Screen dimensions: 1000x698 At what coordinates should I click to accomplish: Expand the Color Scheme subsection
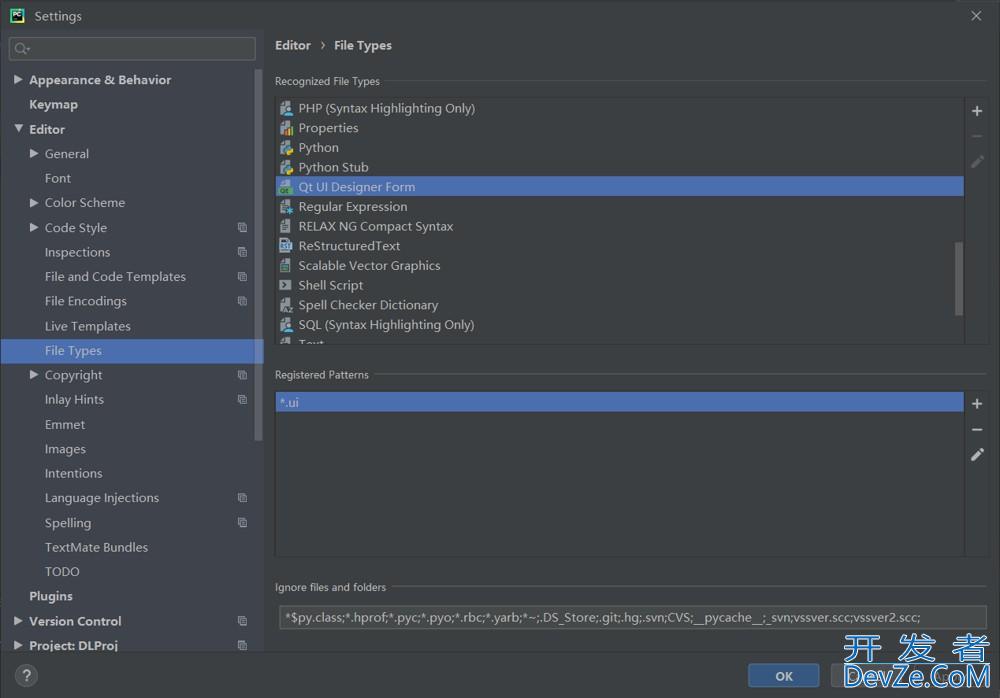34,202
